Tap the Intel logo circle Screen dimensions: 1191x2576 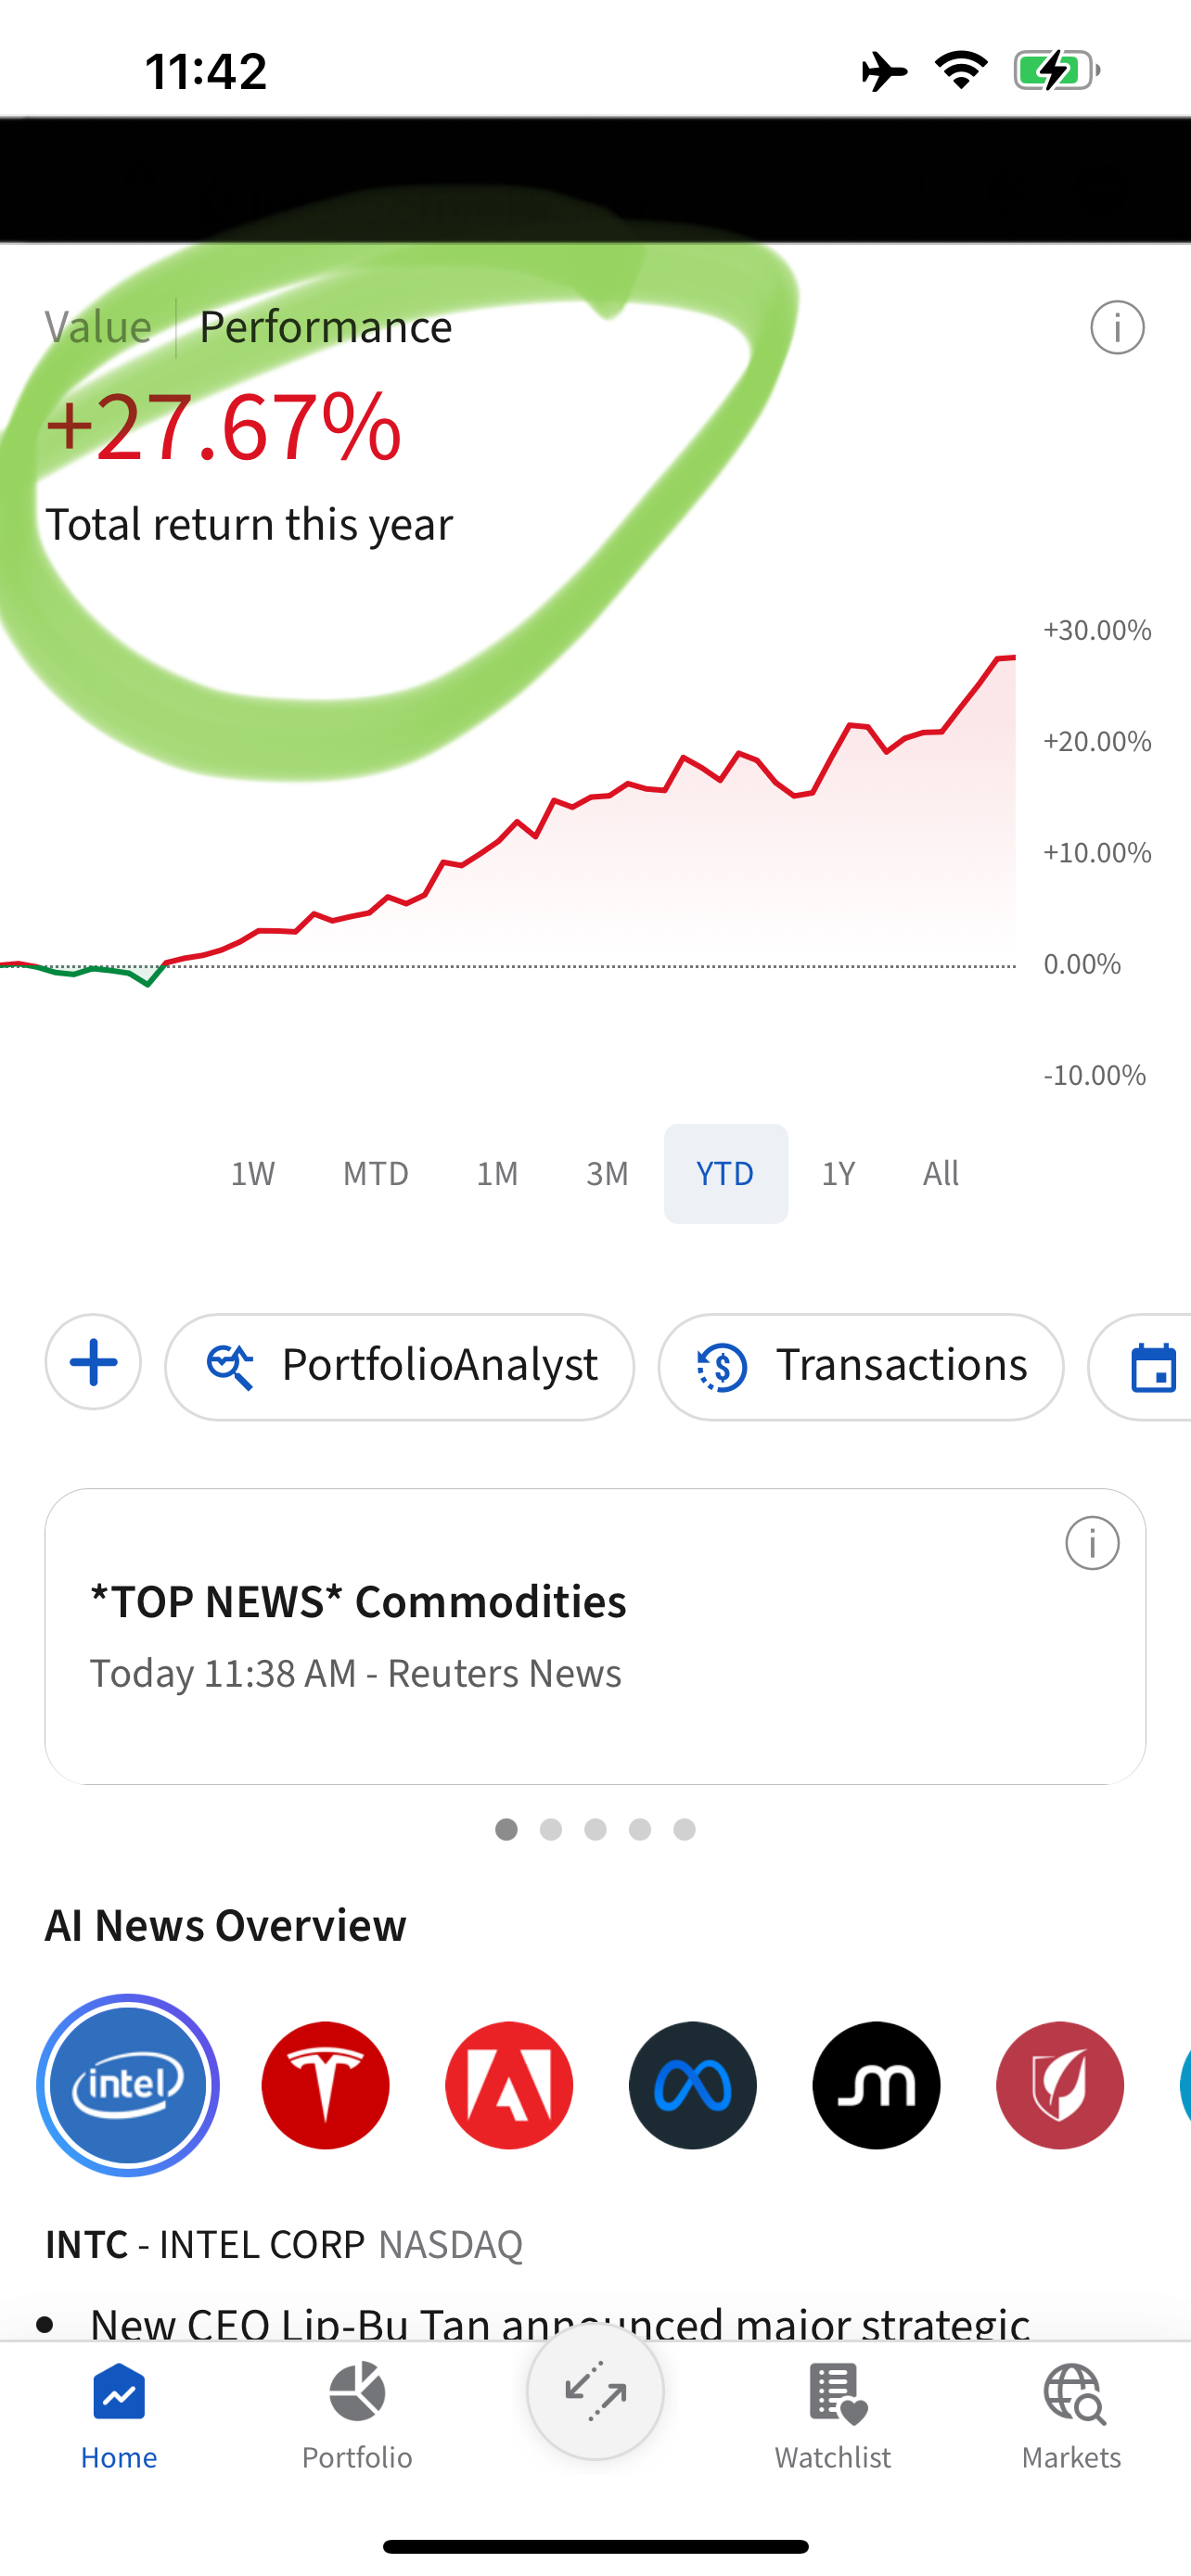coord(128,2085)
